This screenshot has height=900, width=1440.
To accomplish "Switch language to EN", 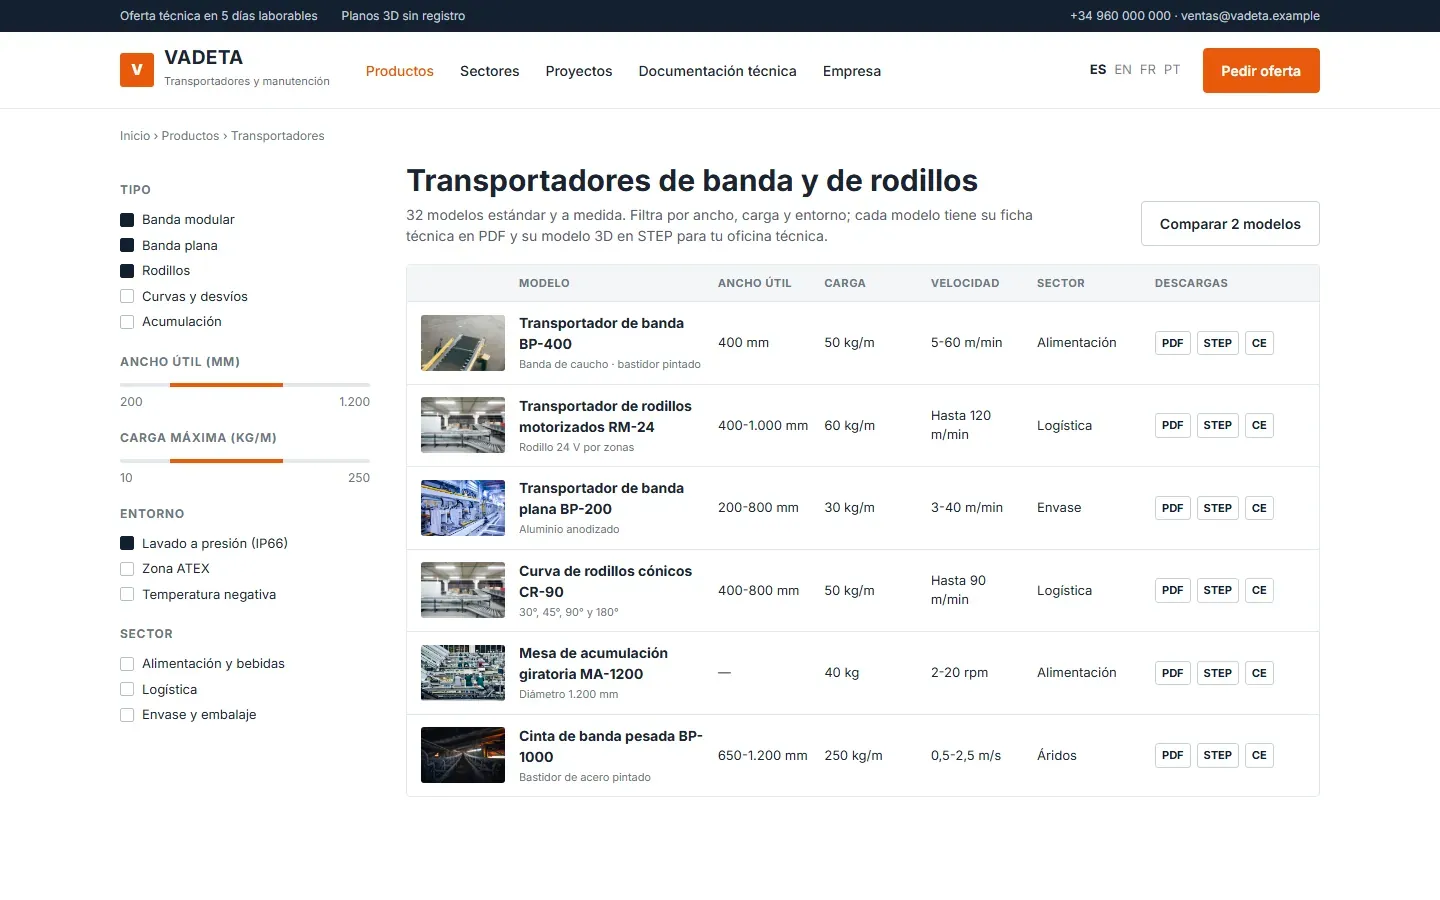I will pyautogui.click(x=1123, y=70).
